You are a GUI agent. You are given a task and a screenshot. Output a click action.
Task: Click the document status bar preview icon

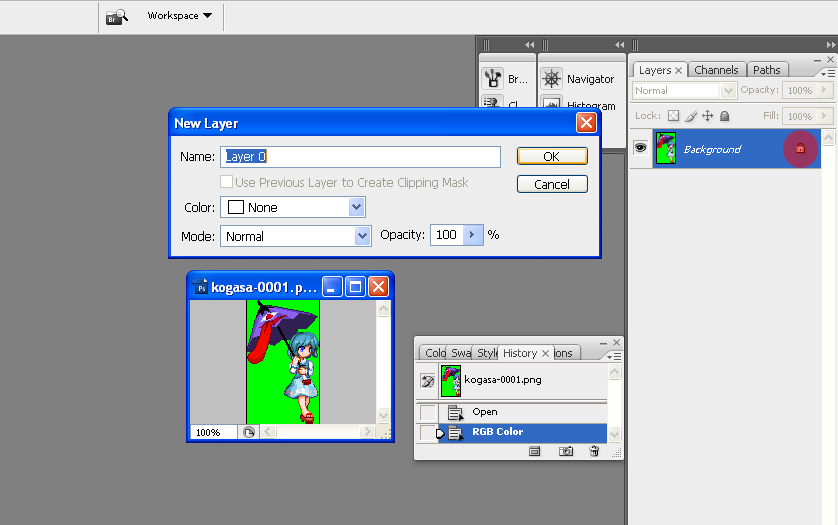pyautogui.click(x=249, y=432)
